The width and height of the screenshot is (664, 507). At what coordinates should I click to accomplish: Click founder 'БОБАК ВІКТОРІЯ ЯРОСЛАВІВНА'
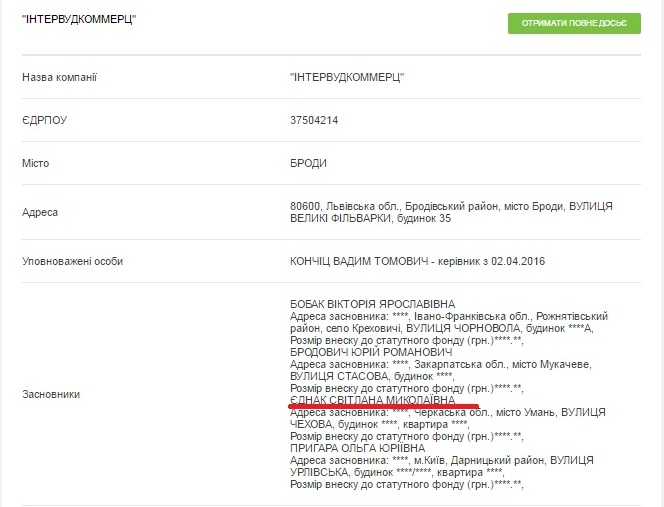(x=371, y=303)
